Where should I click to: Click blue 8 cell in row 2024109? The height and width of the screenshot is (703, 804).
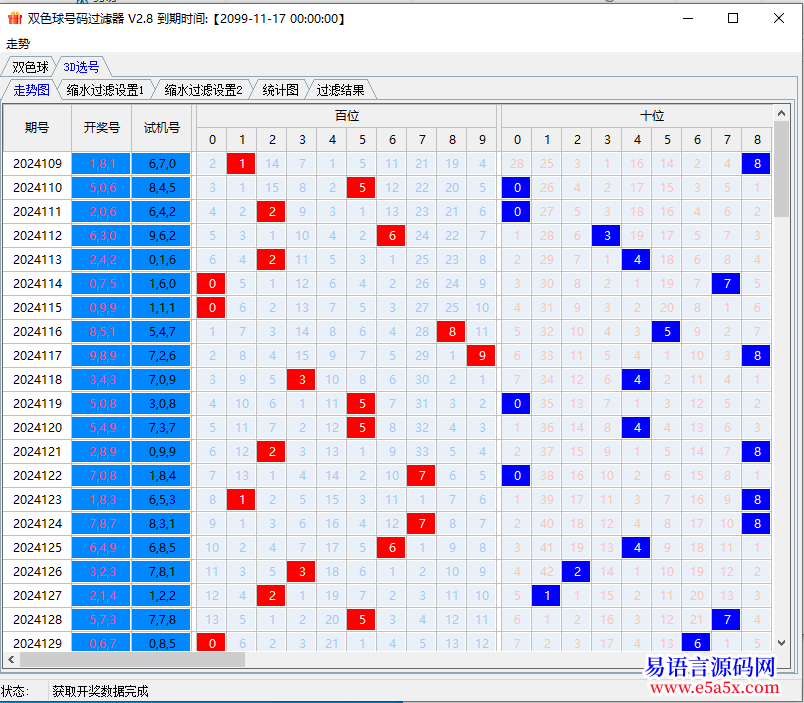pos(756,164)
